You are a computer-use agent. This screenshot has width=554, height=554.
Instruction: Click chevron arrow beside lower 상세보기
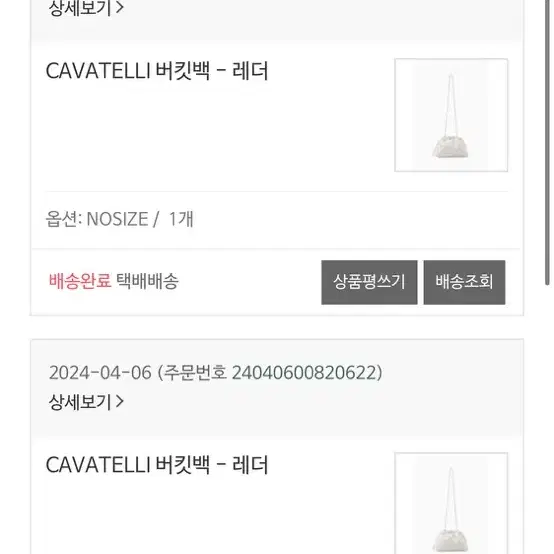click(120, 402)
